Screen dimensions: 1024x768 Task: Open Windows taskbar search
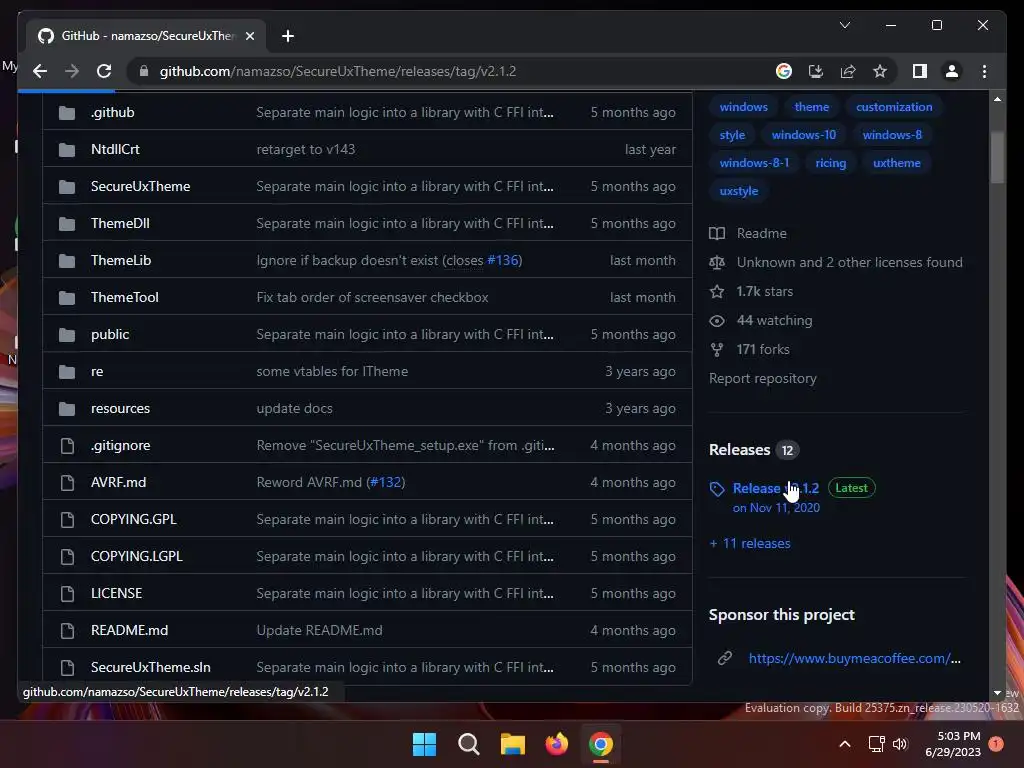pyautogui.click(x=469, y=744)
